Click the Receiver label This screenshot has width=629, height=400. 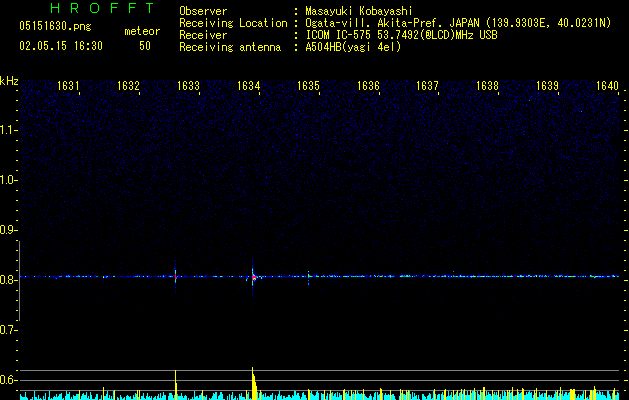203,35
